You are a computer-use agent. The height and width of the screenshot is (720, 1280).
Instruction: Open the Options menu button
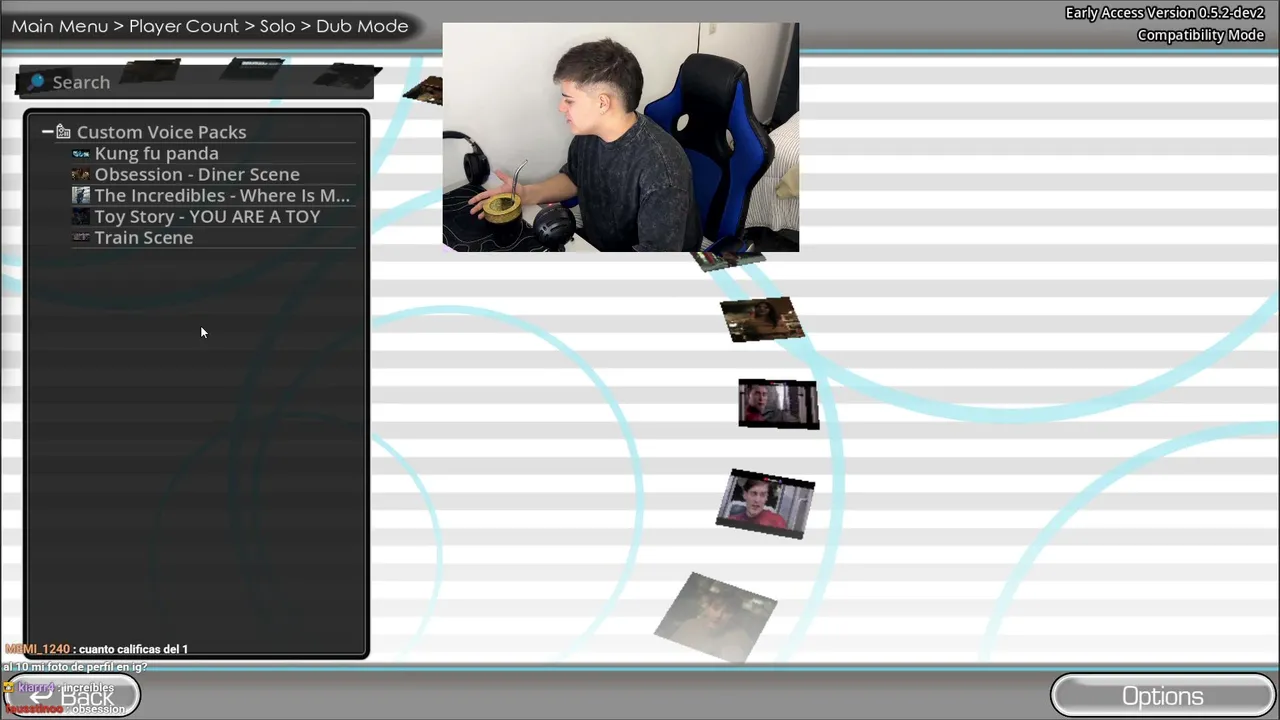1162,696
